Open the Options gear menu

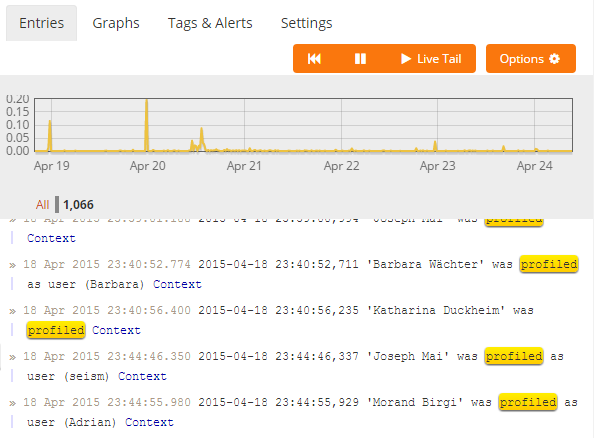click(x=530, y=59)
